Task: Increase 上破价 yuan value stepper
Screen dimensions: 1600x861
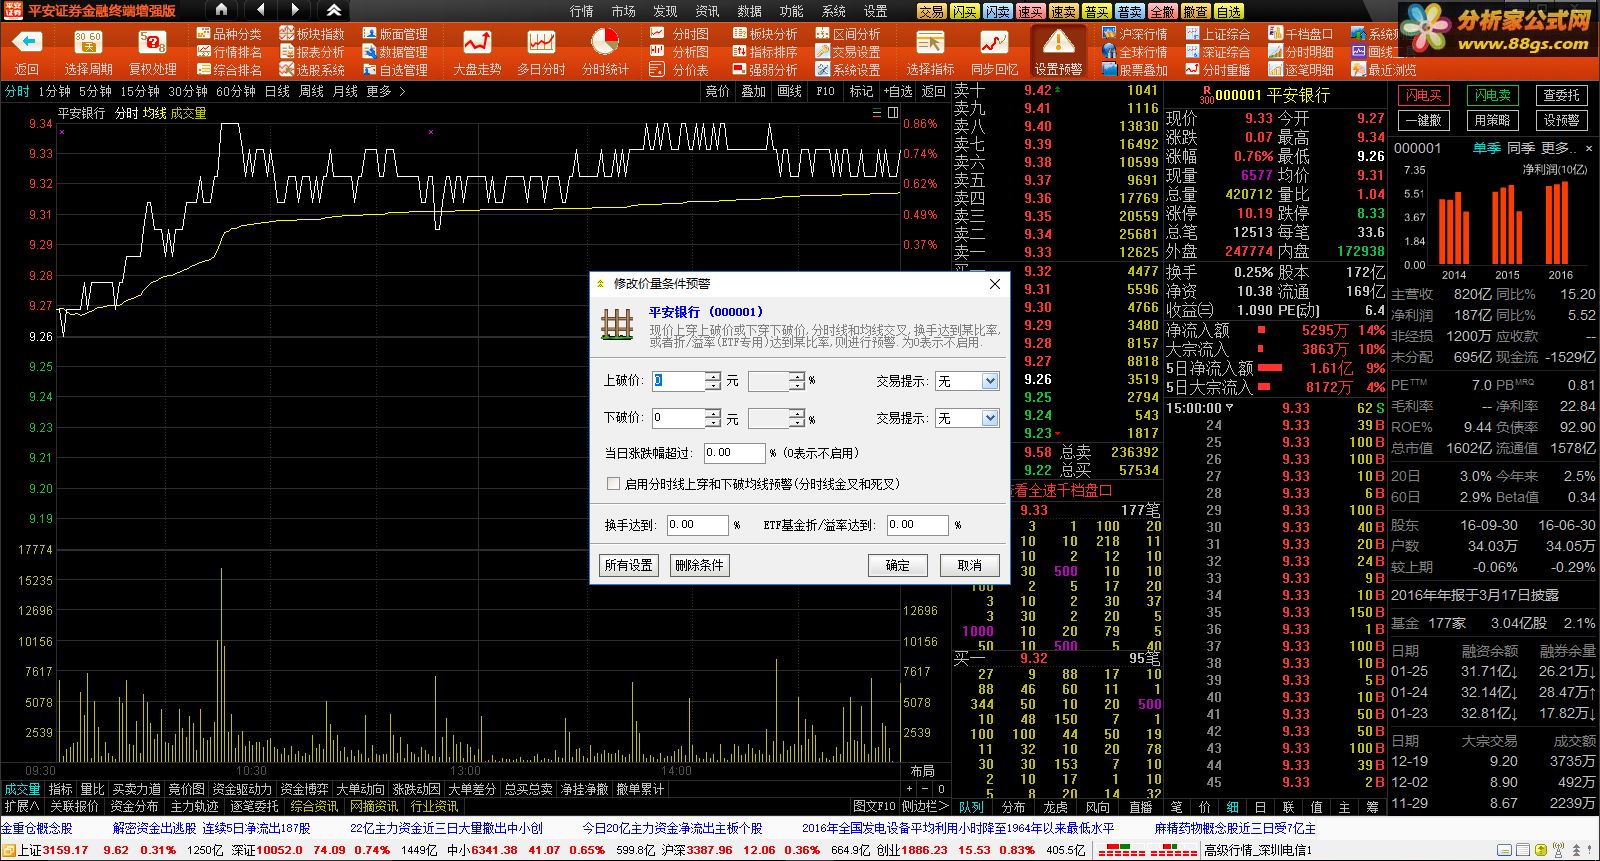Action: (713, 376)
